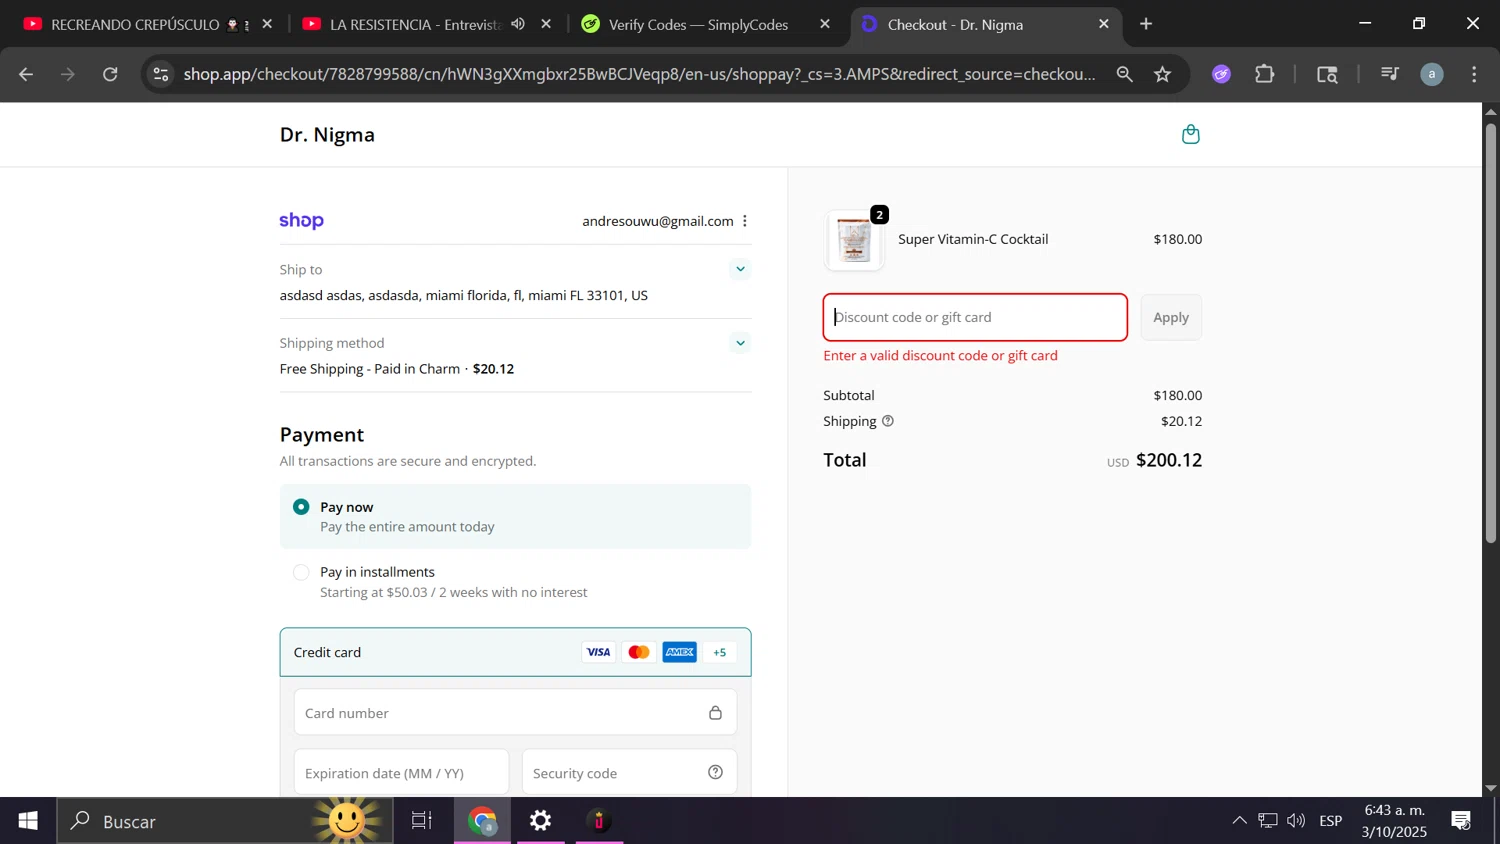The image size is (1500, 844).
Task: Click the shipping info help icon
Action: click(x=888, y=421)
